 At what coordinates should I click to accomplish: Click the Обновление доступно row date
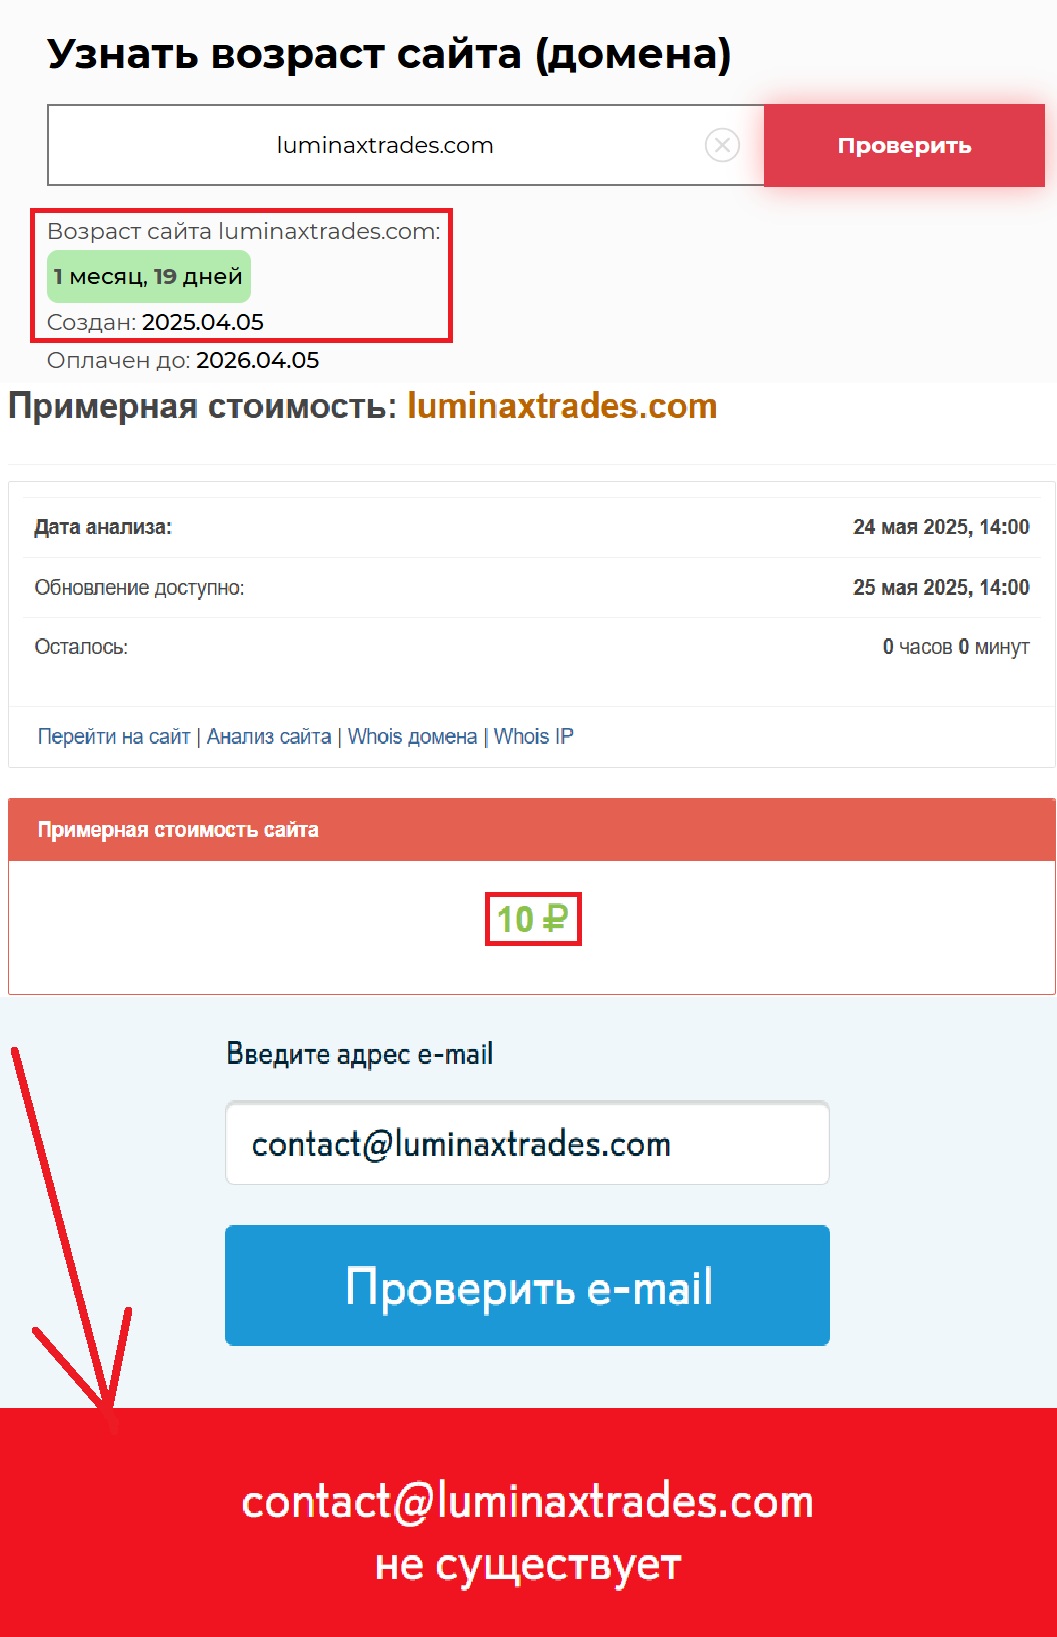point(941,588)
